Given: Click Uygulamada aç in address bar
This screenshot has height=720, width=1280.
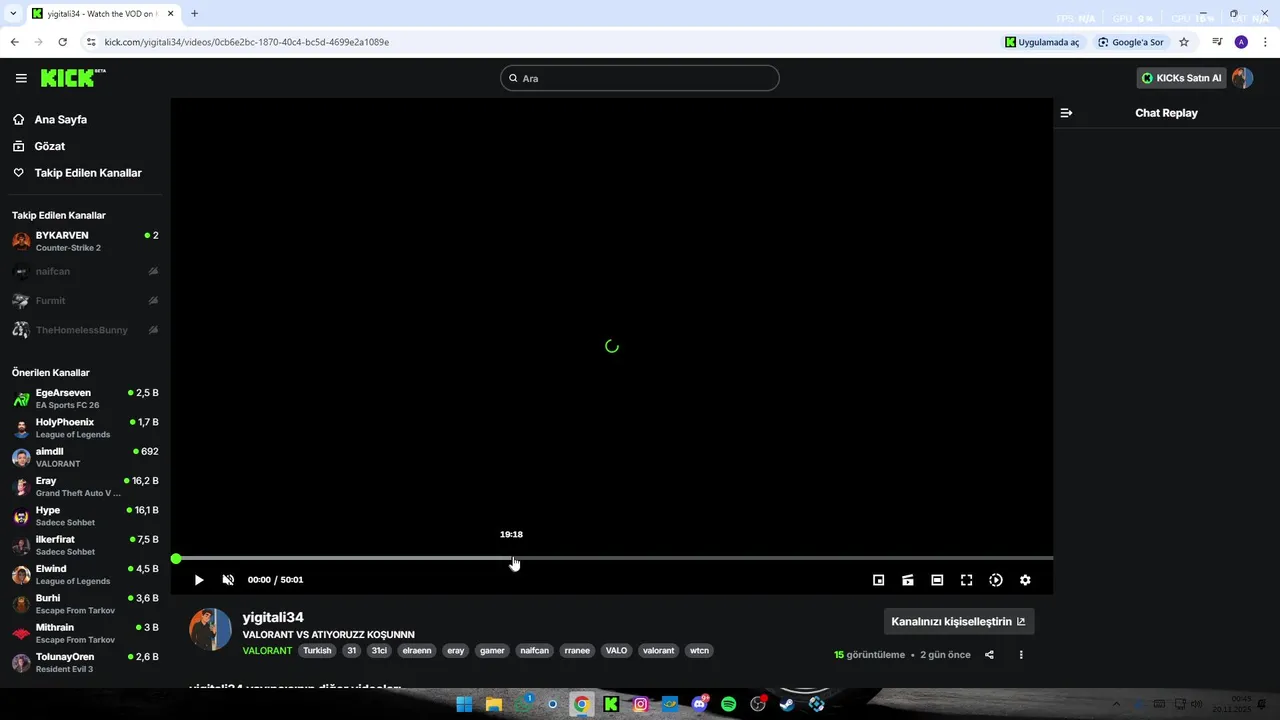Looking at the screenshot, I should click(1043, 42).
